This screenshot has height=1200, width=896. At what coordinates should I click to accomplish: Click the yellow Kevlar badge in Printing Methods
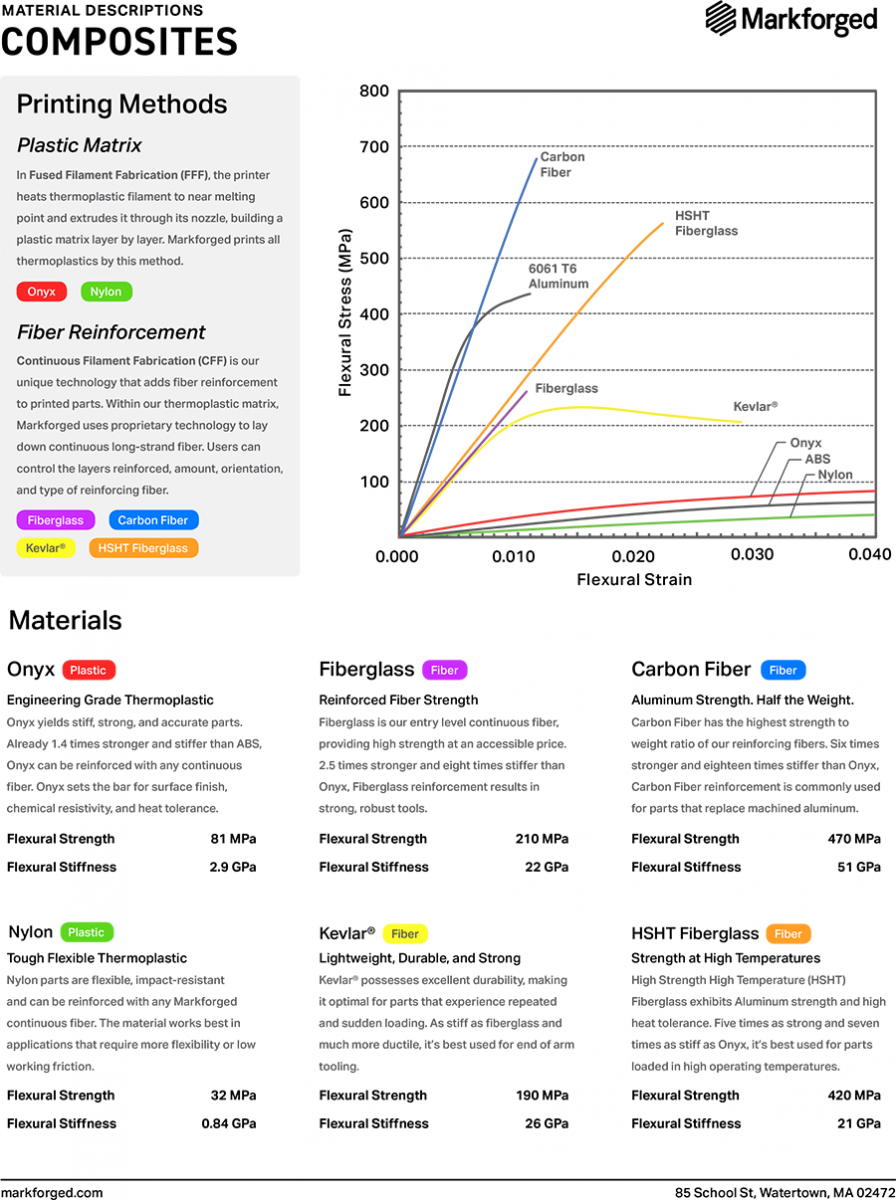[x=45, y=548]
